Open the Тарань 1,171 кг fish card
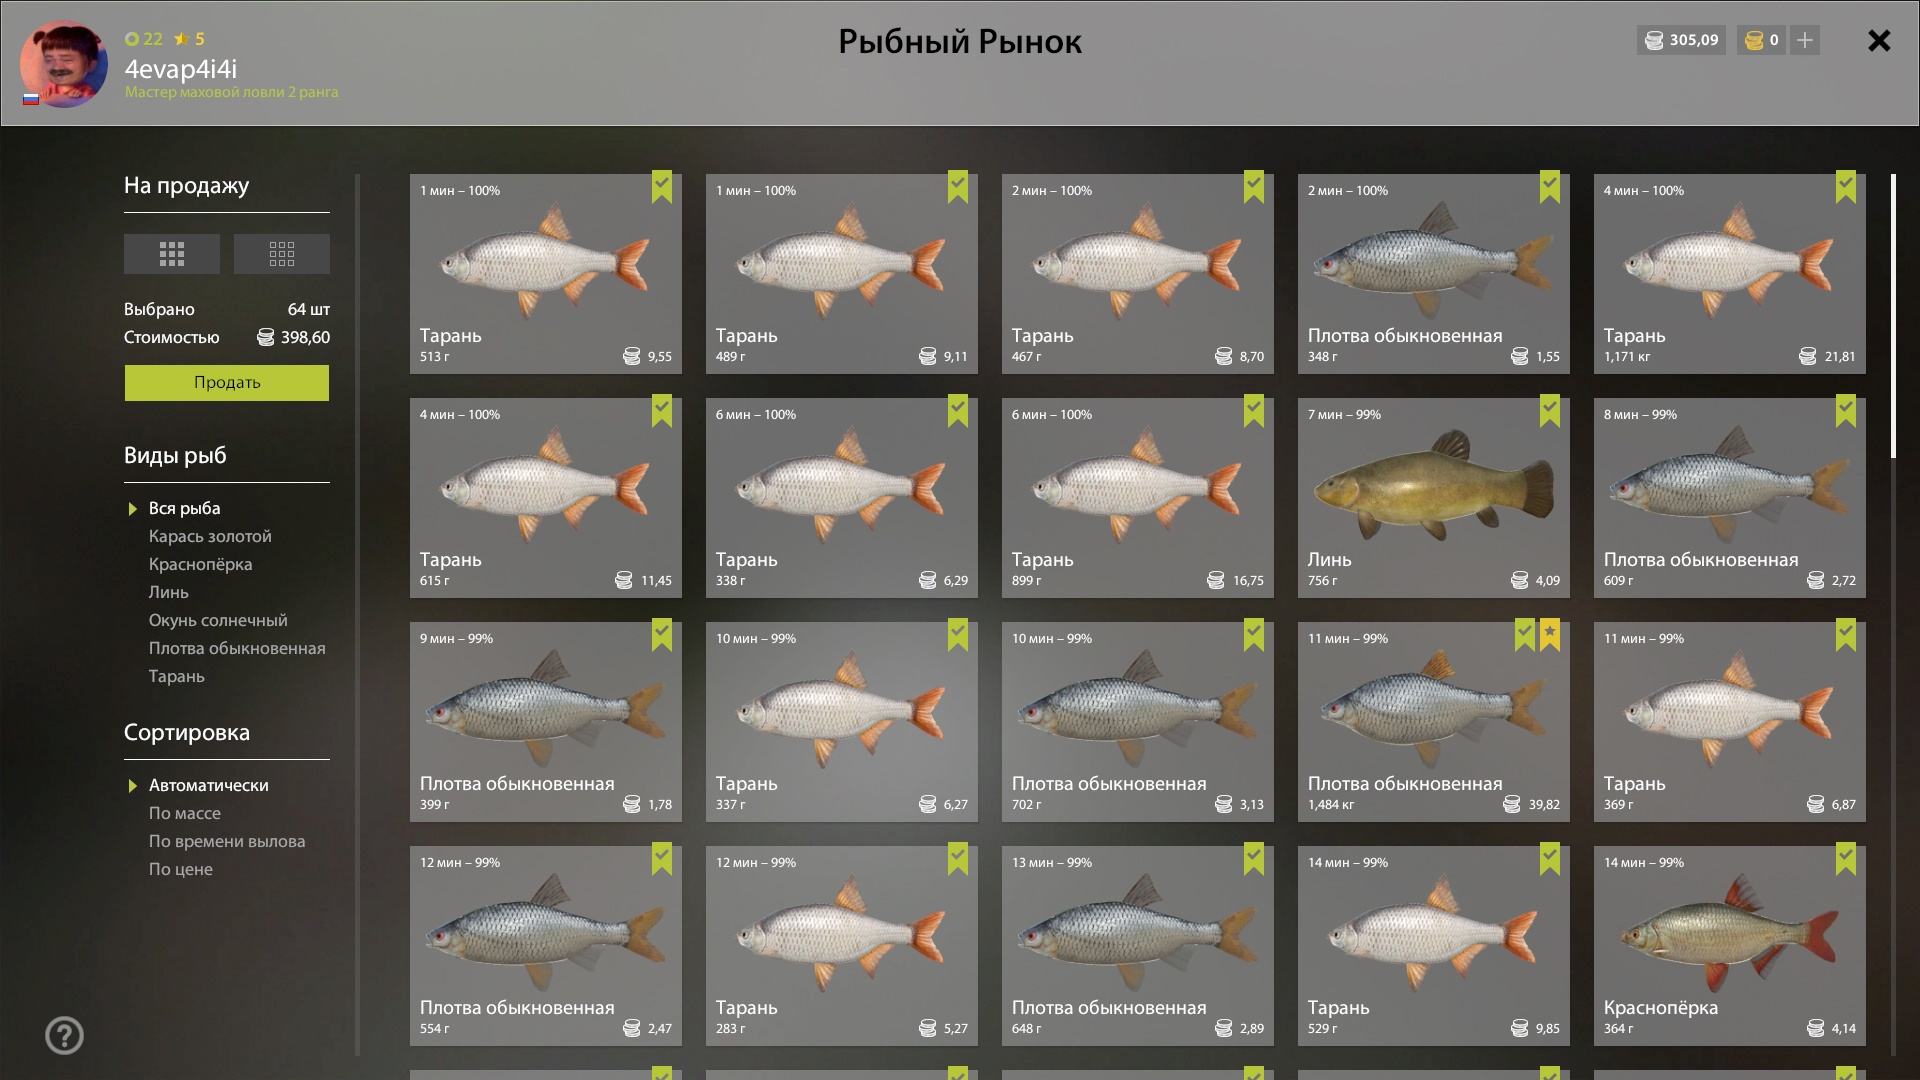Image resolution: width=1920 pixels, height=1080 pixels. pyautogui.click(x=1729, y=274)
